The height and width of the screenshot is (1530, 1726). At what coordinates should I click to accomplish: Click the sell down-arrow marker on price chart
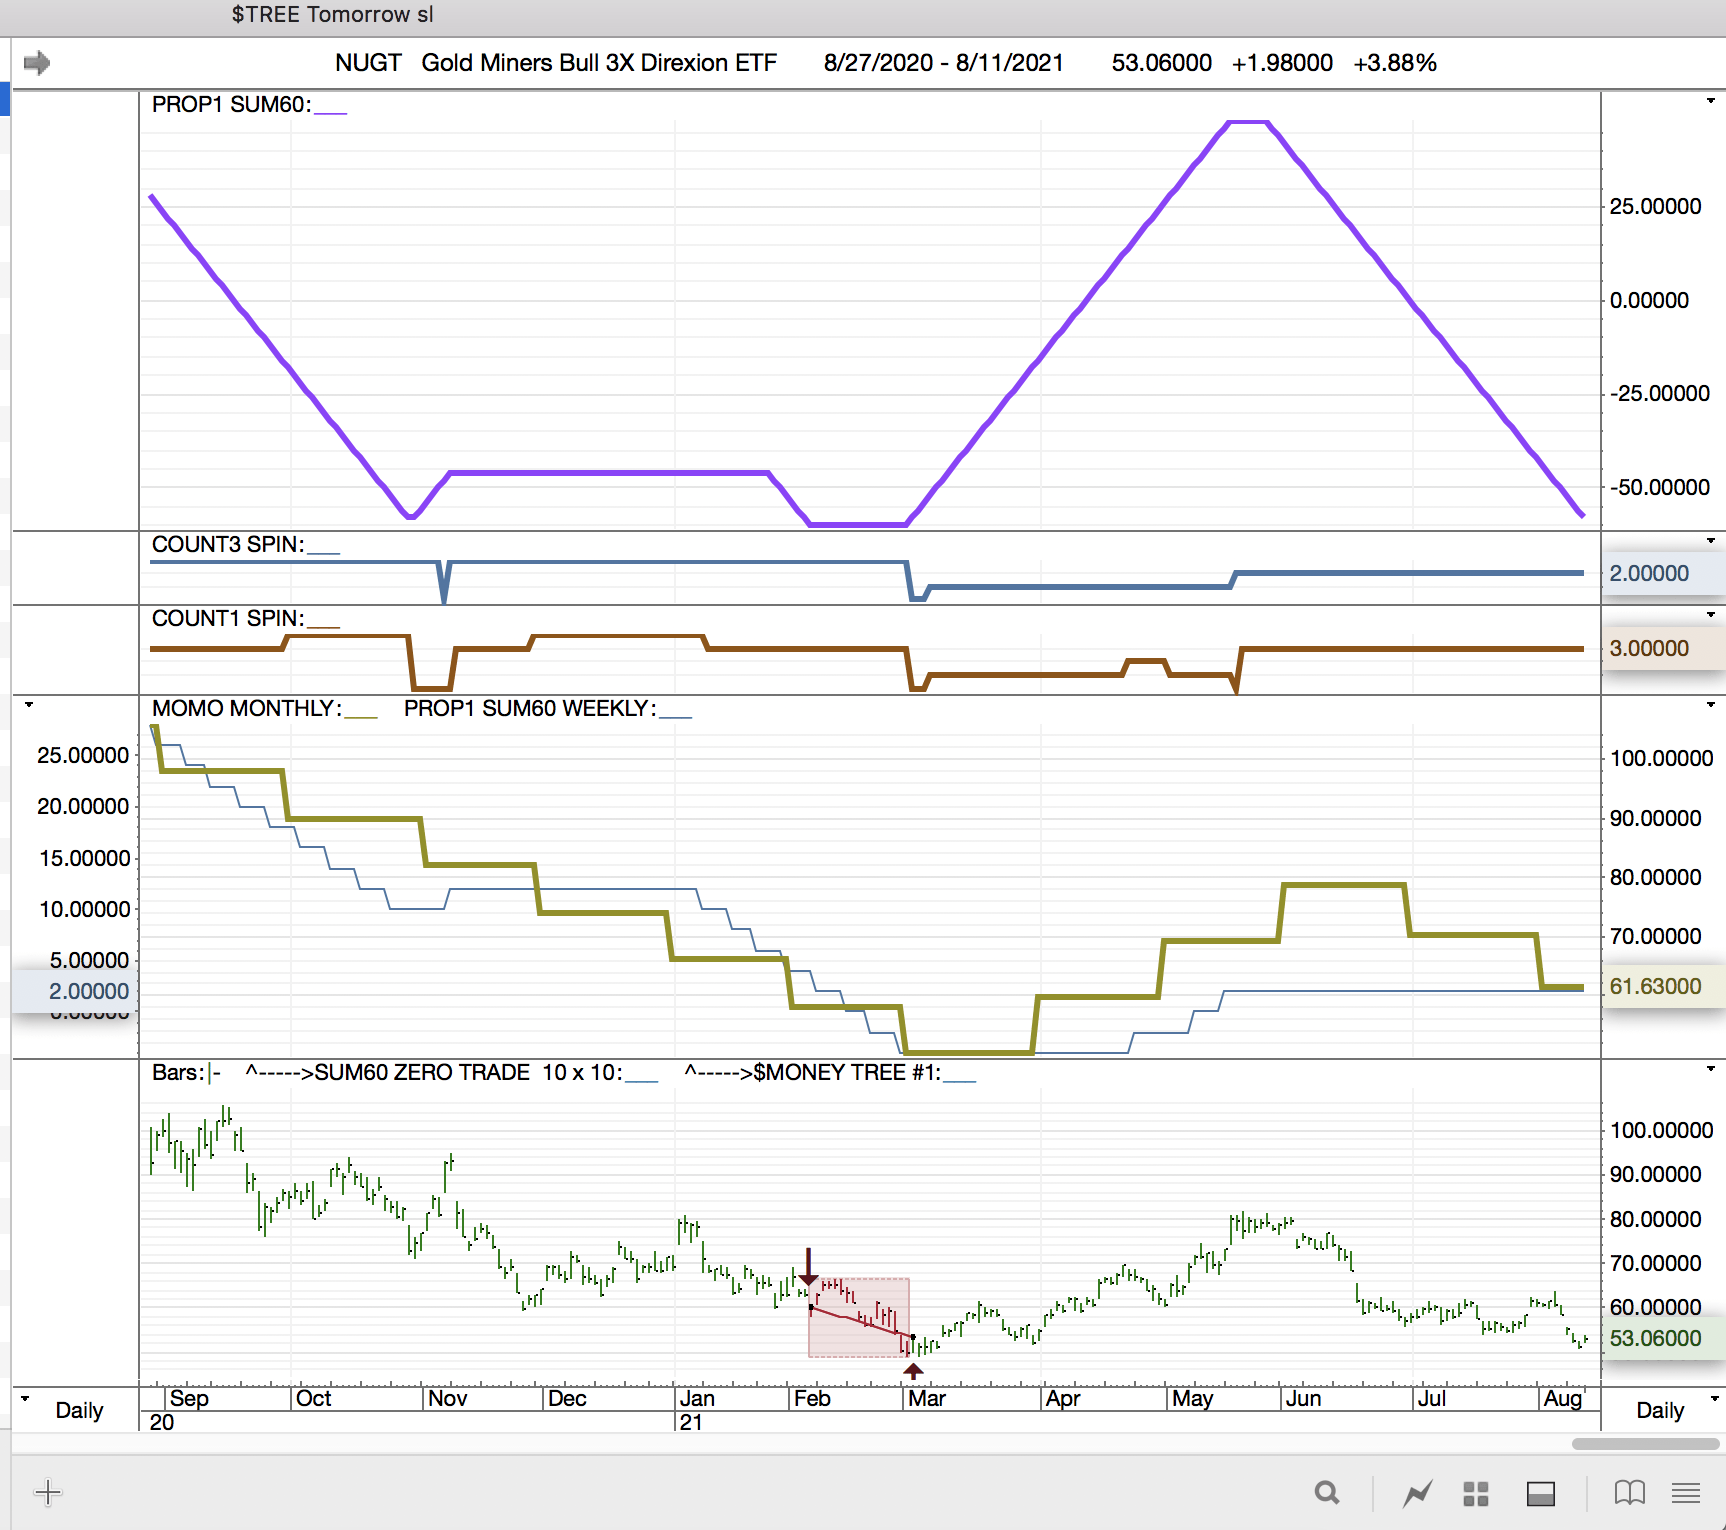808,1268
